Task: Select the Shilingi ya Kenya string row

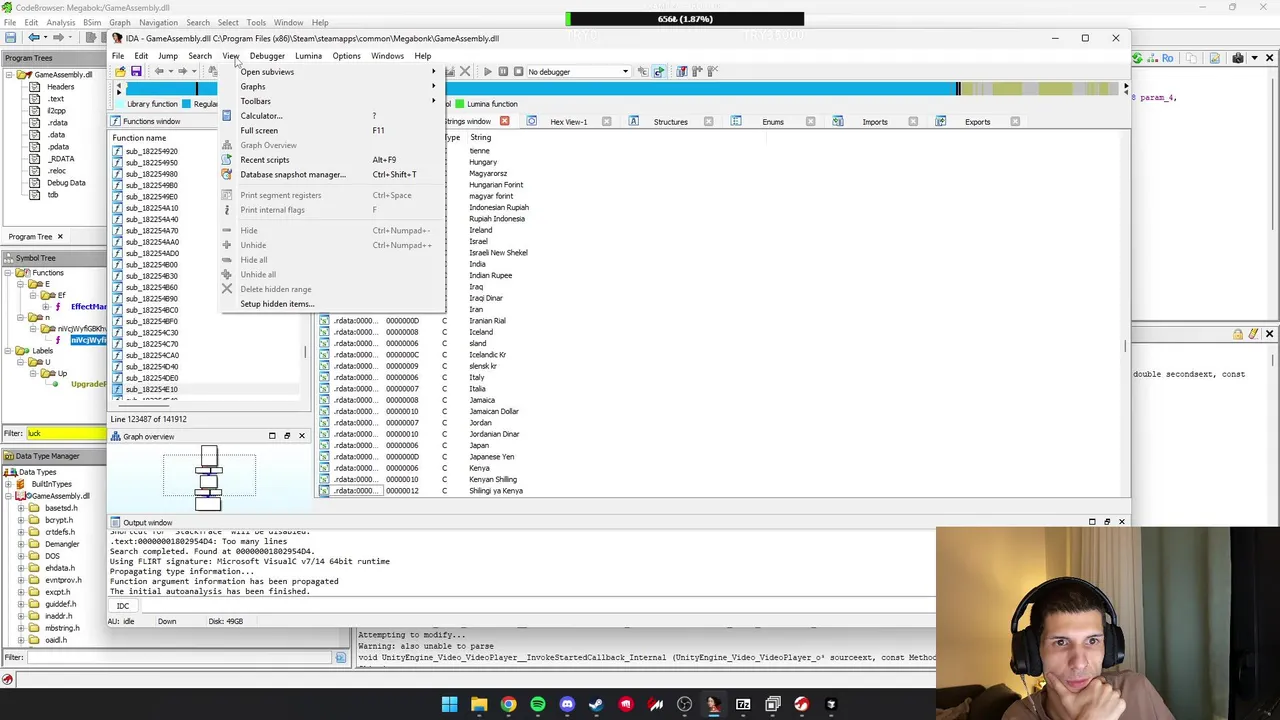Action: tap(720, 491)
